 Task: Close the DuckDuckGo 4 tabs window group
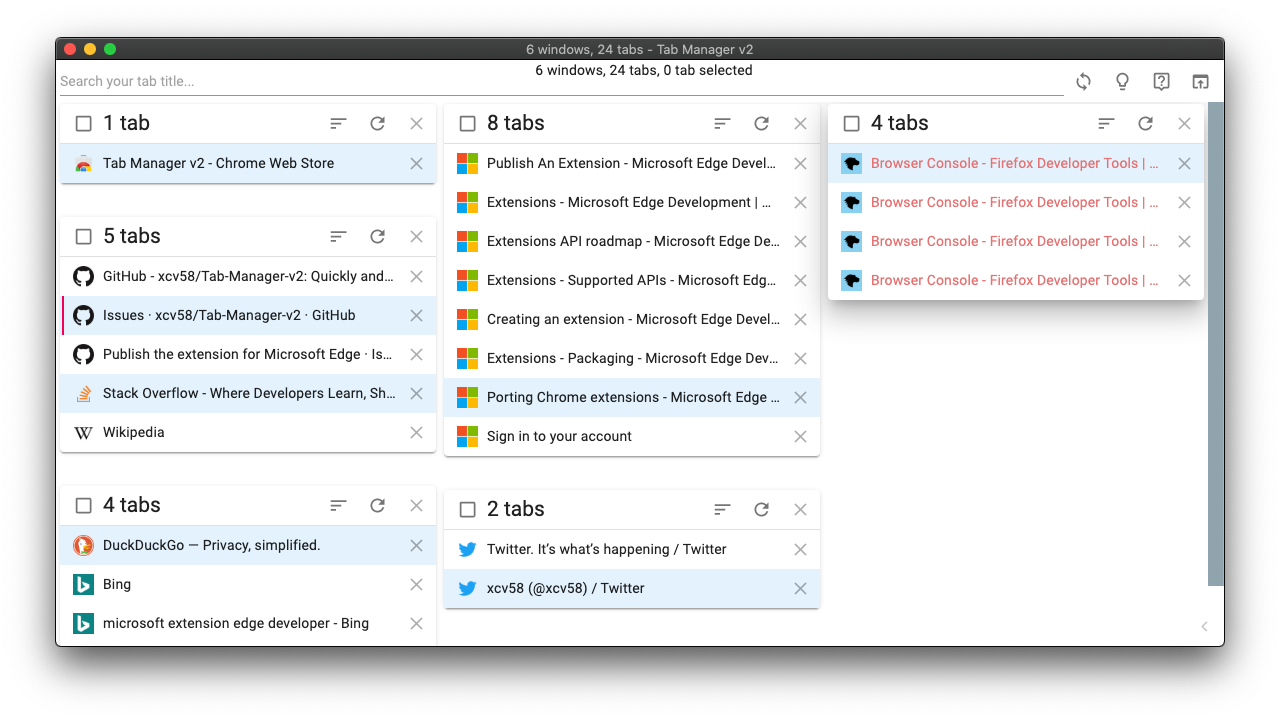coord(417,506)
